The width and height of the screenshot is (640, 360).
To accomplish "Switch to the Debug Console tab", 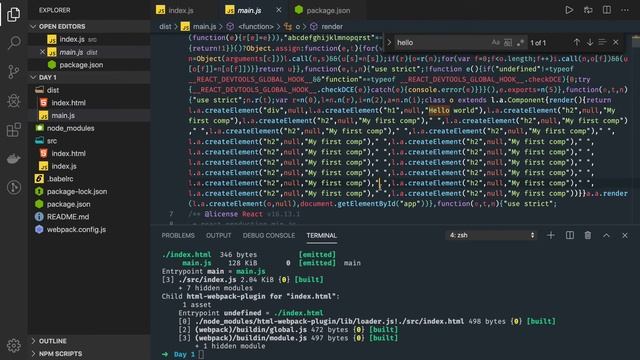I will [269, 236].
